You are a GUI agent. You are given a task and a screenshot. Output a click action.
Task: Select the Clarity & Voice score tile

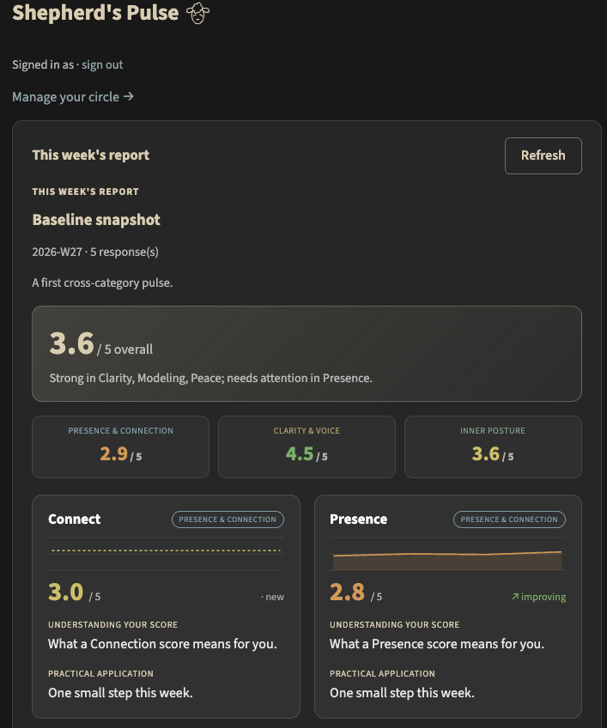tap(307, 447)
